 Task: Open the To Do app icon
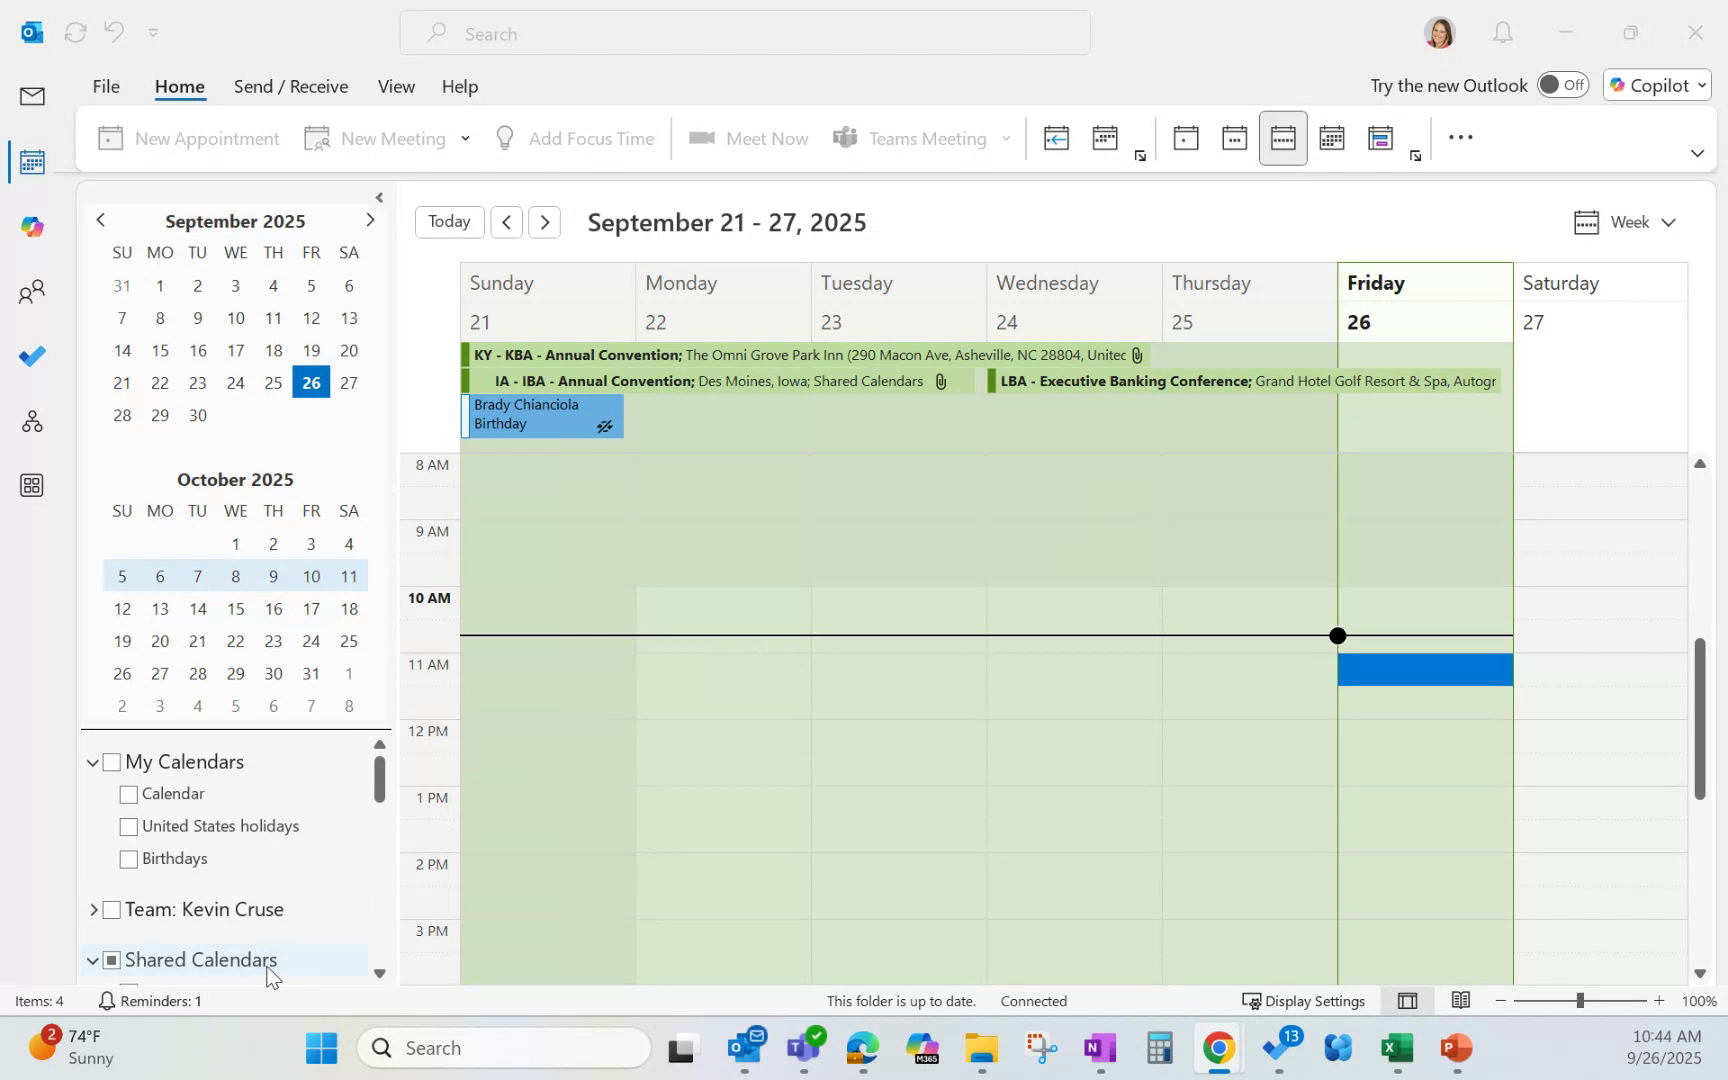pyautogui.click(x=31, y=356)
